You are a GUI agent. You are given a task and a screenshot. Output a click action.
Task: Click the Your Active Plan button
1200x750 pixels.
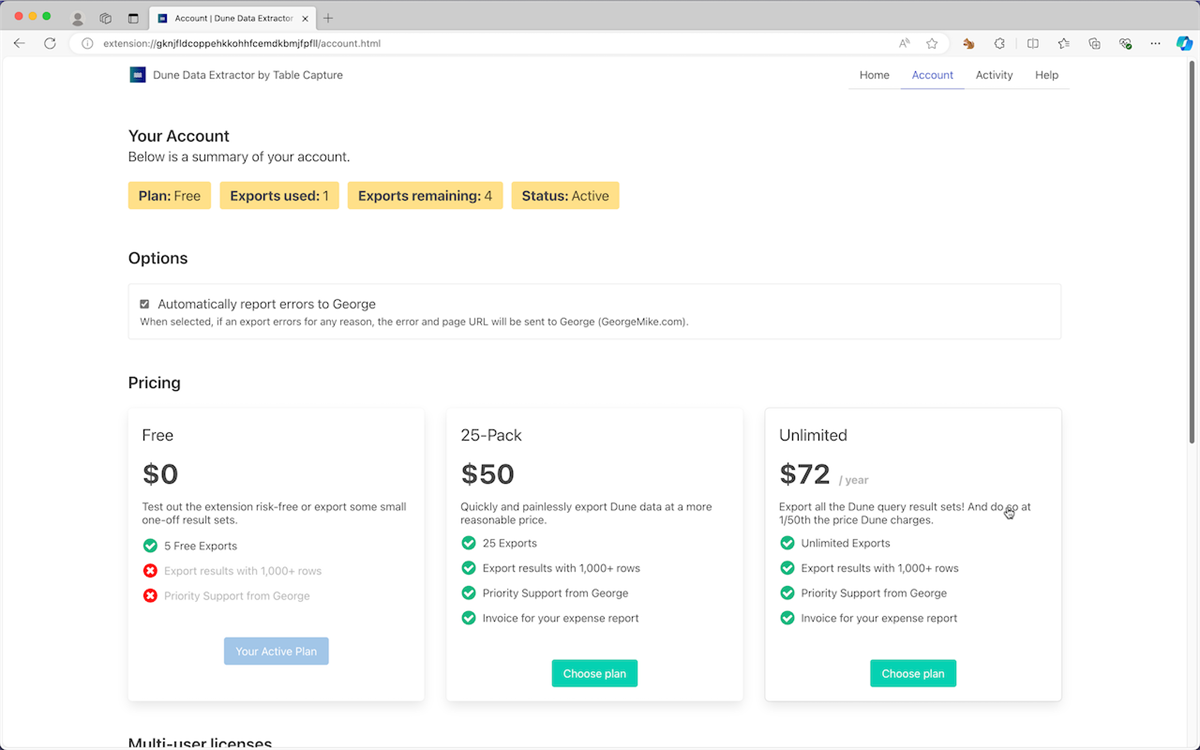(x=276, y=651)
